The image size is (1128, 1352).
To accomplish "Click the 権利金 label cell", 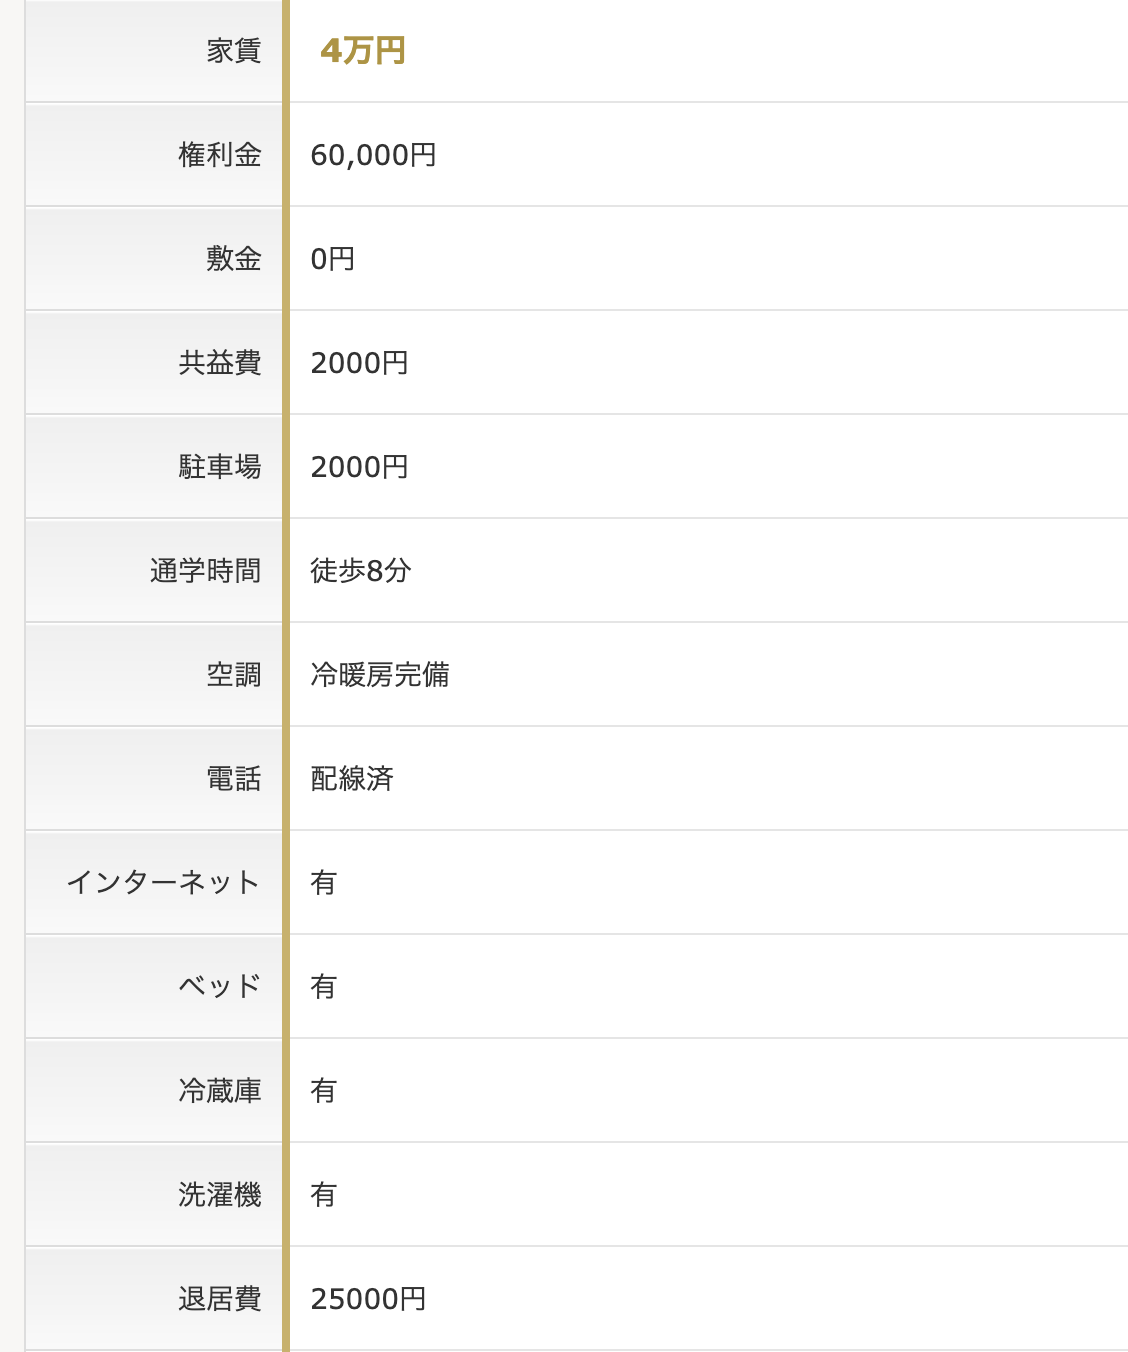I will (220, 155).
